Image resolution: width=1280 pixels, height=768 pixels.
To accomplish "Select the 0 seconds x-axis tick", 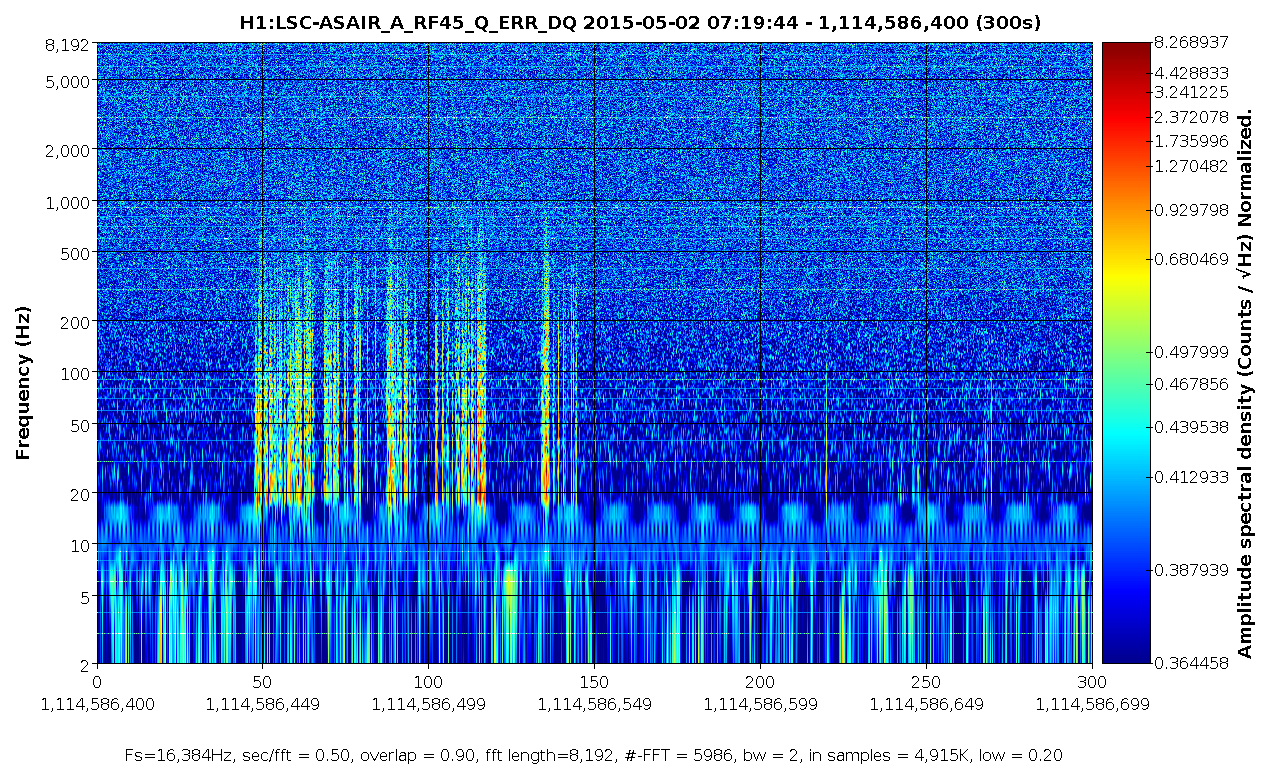I will [x=97, y=681].
